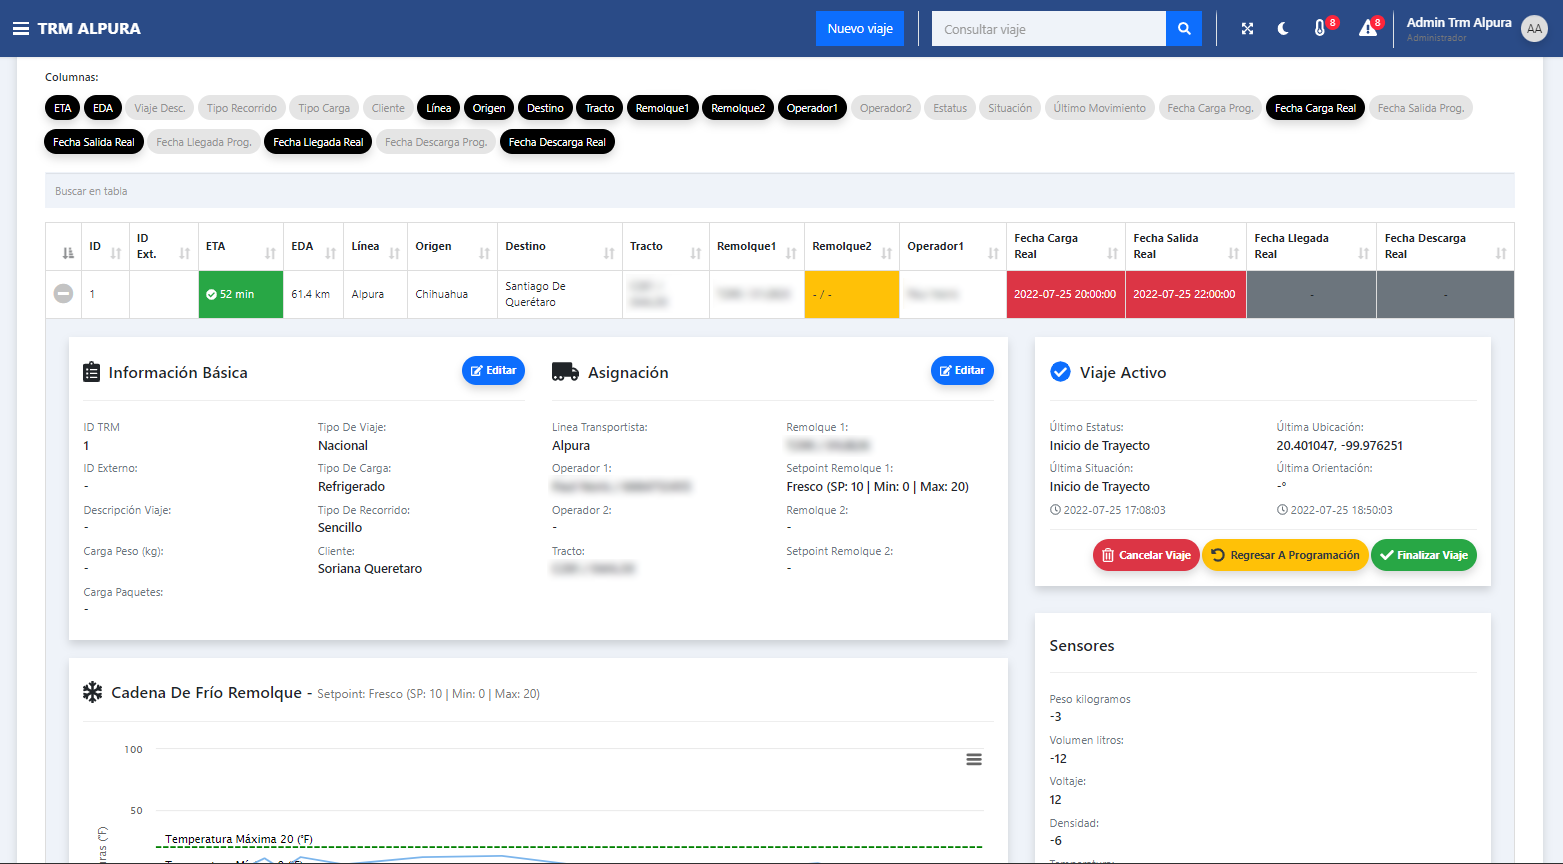Open warning triangle notifications
Viewport: 1563px width, 864px height.
(1368, 29)
